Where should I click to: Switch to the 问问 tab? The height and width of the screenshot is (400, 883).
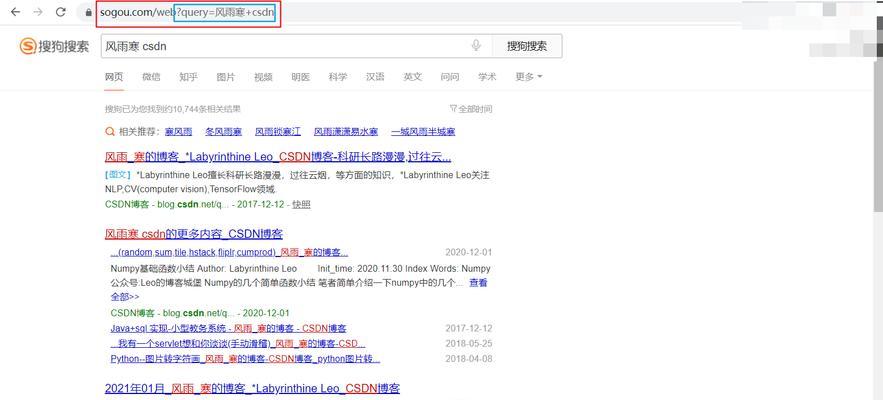449,77
